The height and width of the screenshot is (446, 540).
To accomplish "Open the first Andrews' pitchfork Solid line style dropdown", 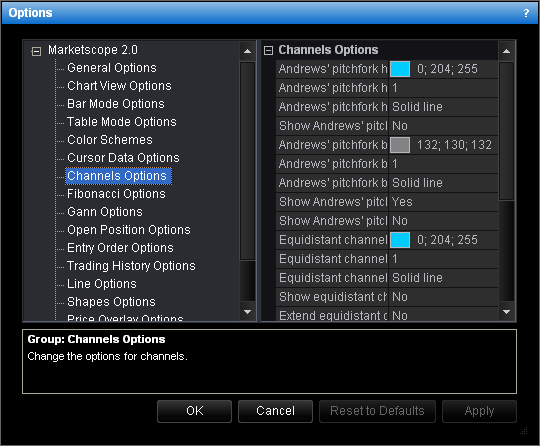I will [x=443, y=107].
